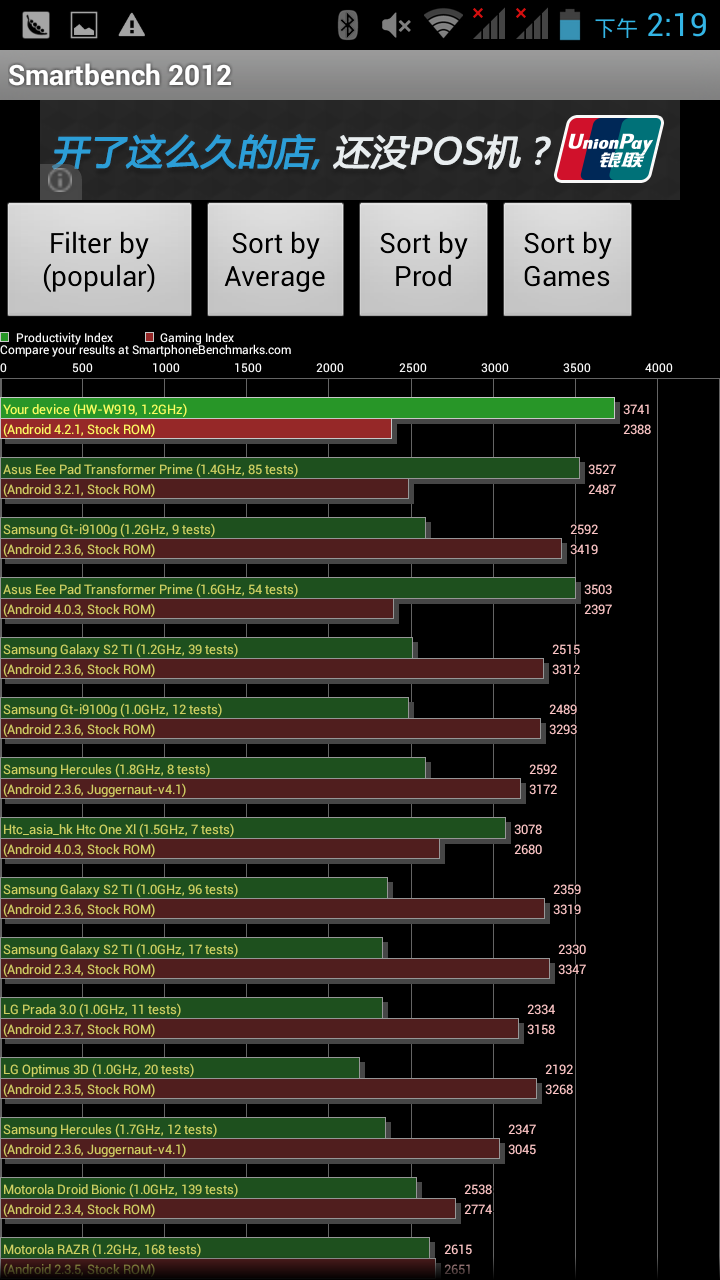The height and width of the screenshot is (1280, 720).
Task: Select Android 4.2.1 Stock ROM gaming bar
Action: click(x=197, y=429)
